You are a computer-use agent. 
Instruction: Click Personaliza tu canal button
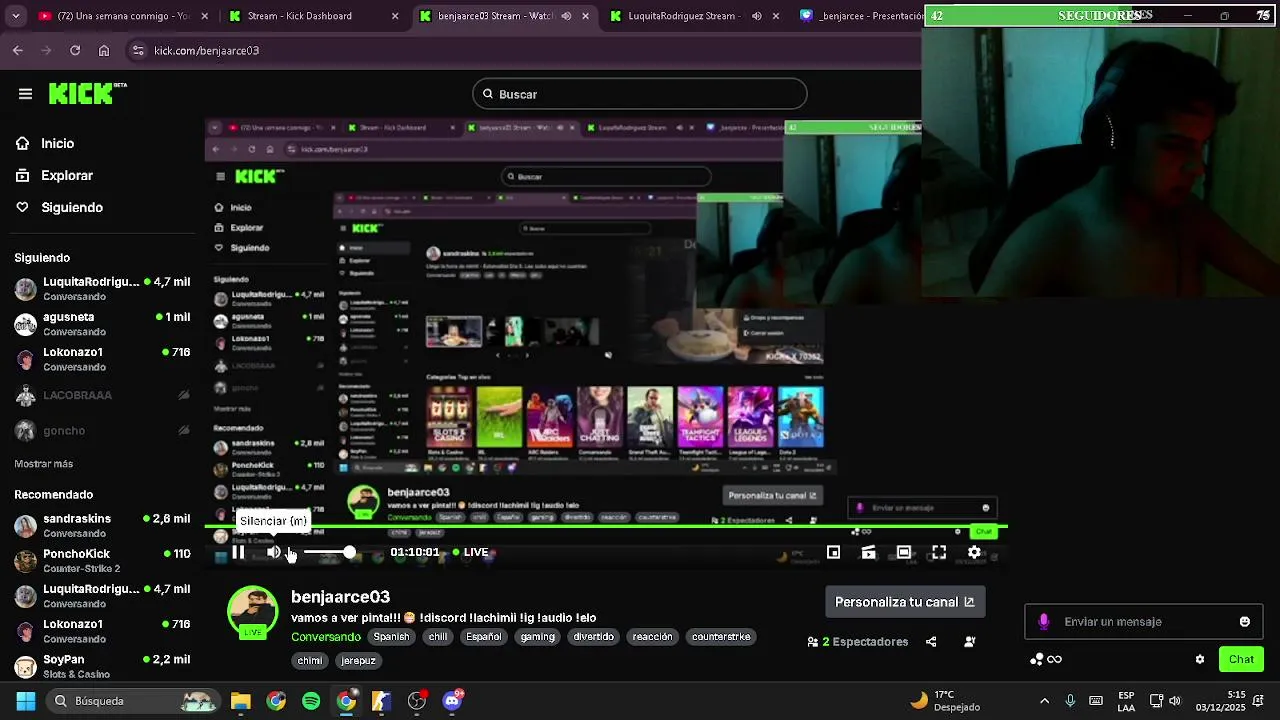[905, 602]
